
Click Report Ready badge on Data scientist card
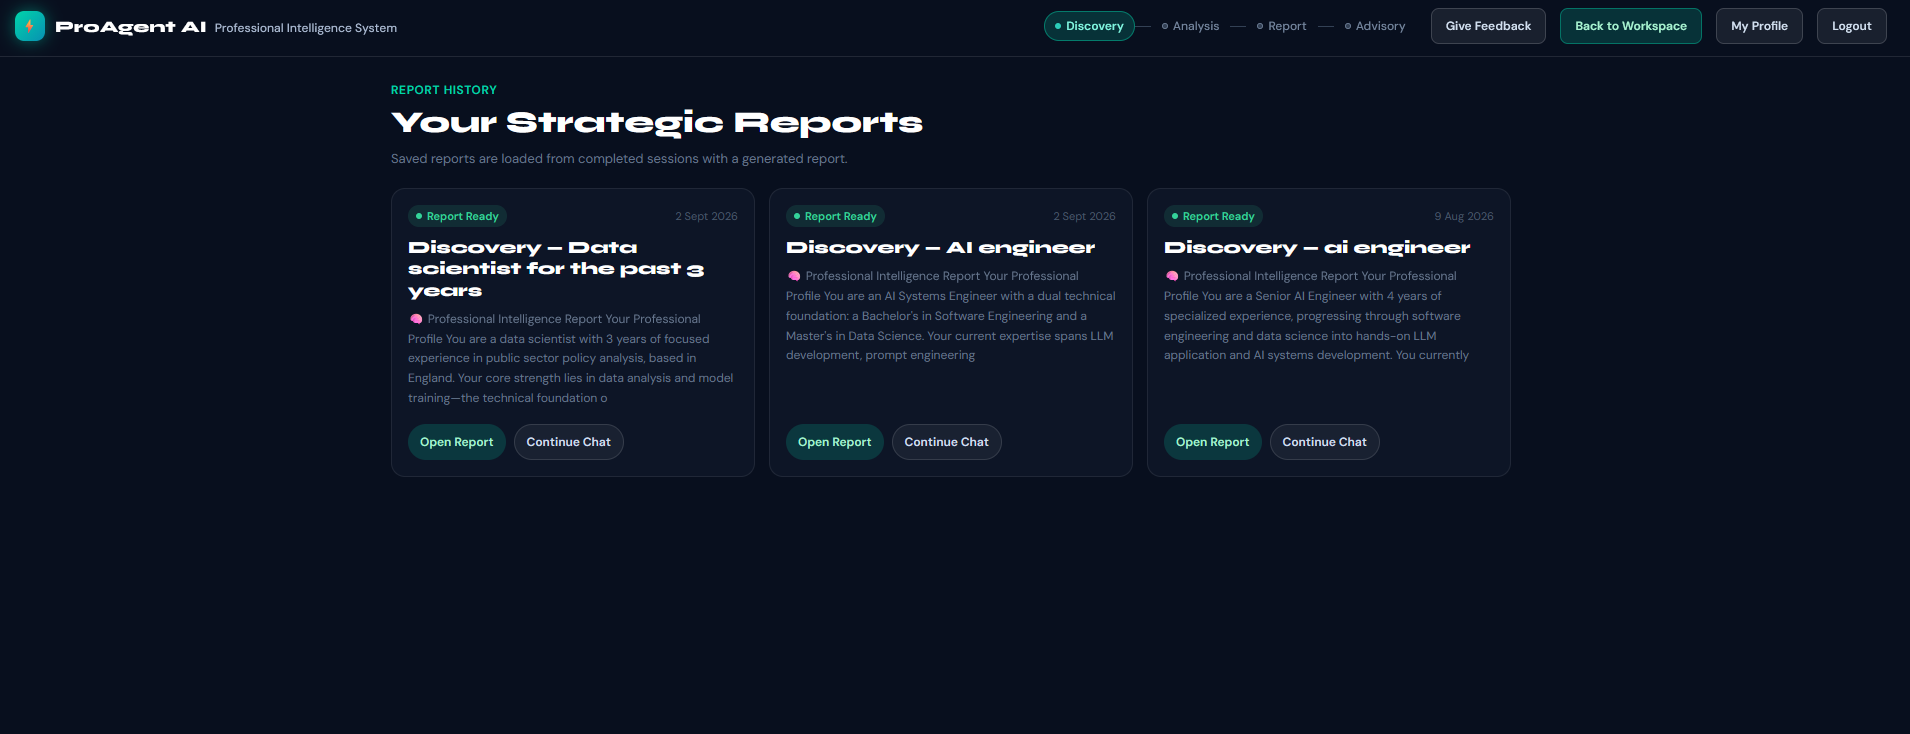tap(458, 216)
